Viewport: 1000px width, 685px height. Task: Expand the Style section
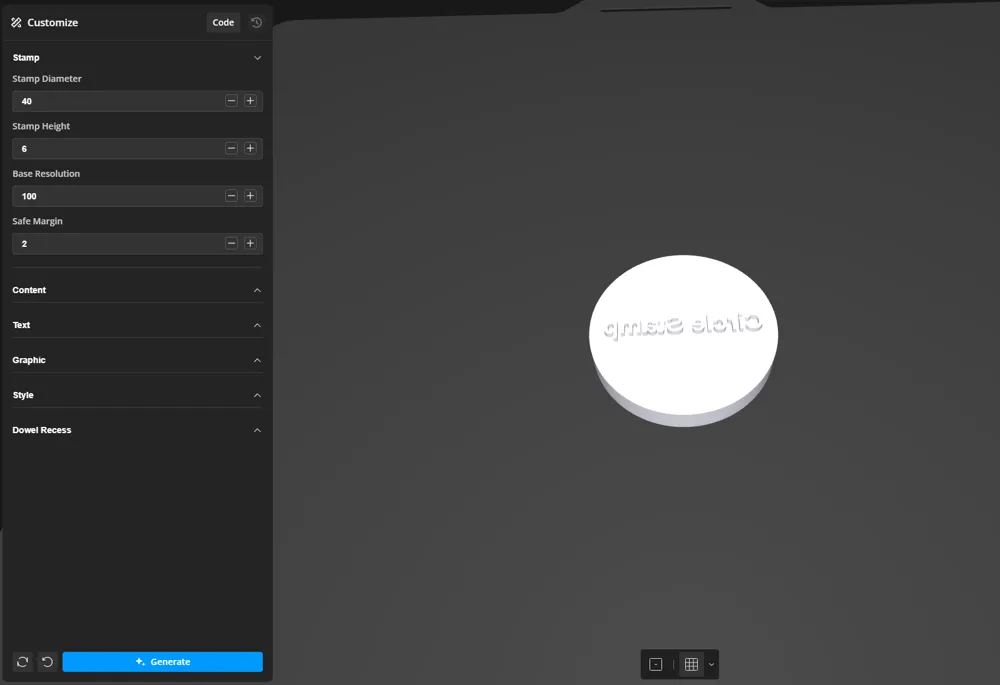point(137,395)
